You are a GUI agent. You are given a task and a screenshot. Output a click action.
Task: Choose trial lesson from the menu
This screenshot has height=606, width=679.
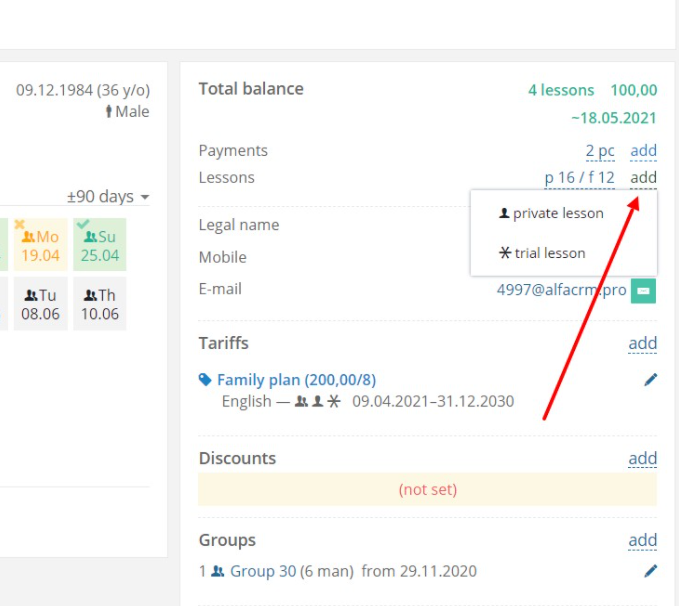click(x=542, y=253)
